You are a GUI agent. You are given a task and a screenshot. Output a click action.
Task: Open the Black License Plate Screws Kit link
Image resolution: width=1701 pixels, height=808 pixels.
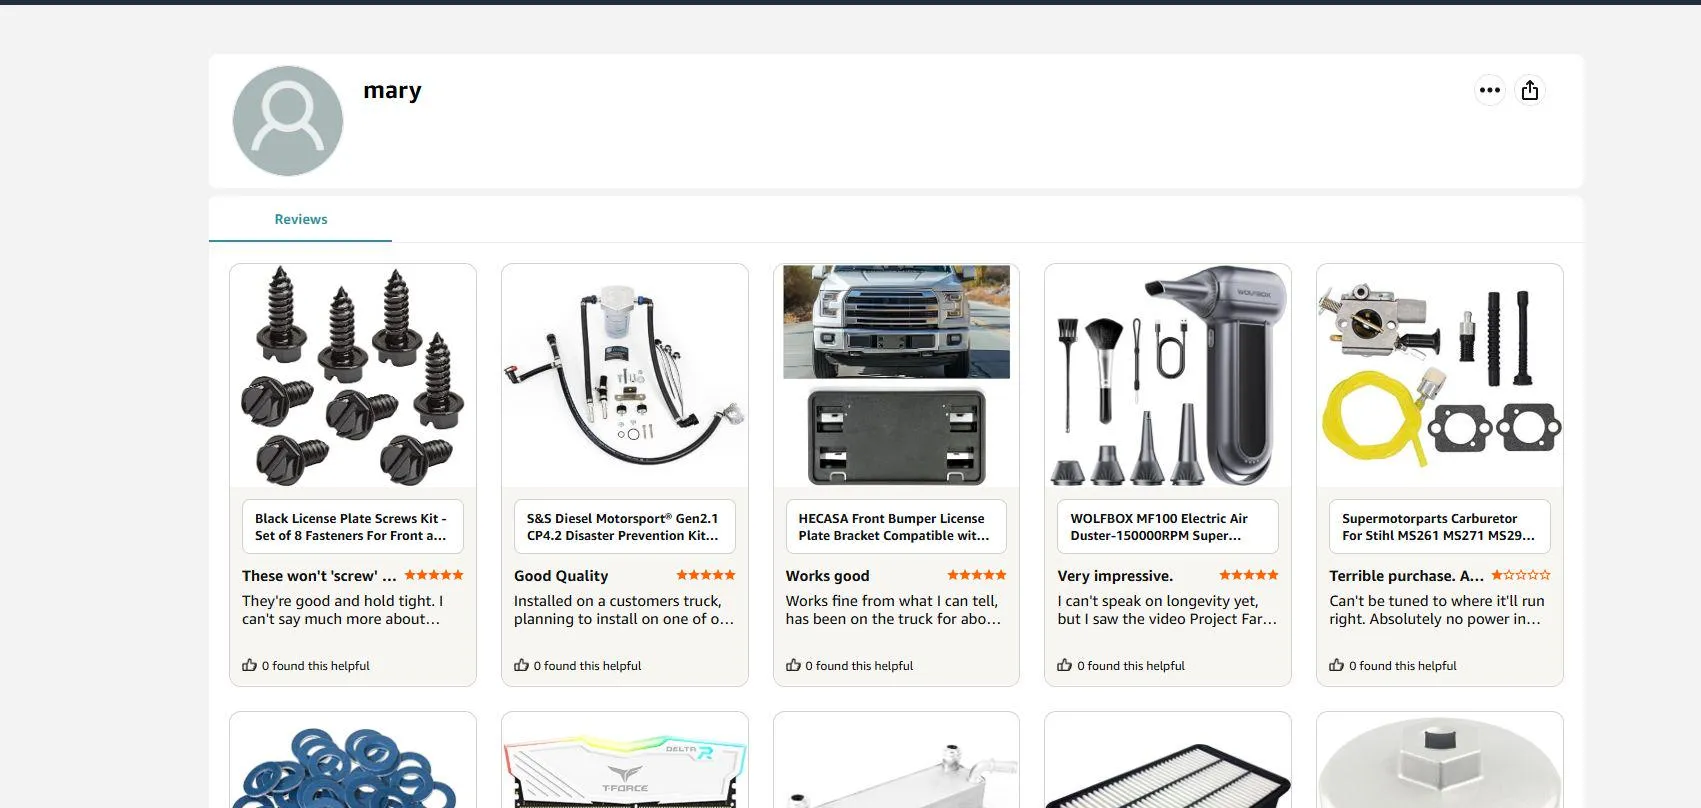[x=353, y=527]
